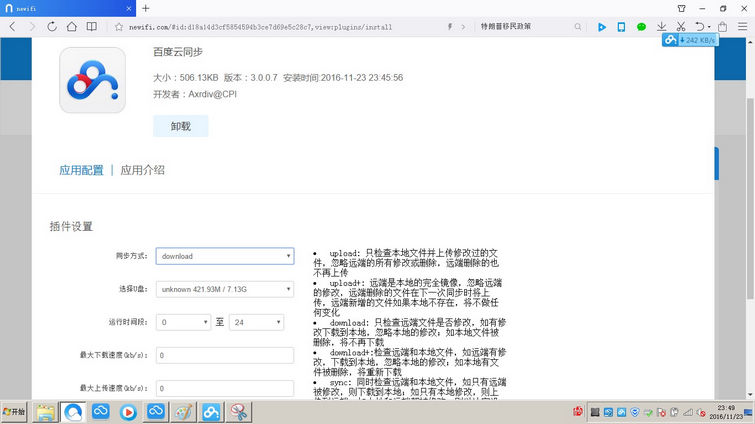This screenshot has height=424, width=755.
Task: Open the paint palette taskbar icon
Action: tap(183, 412)
